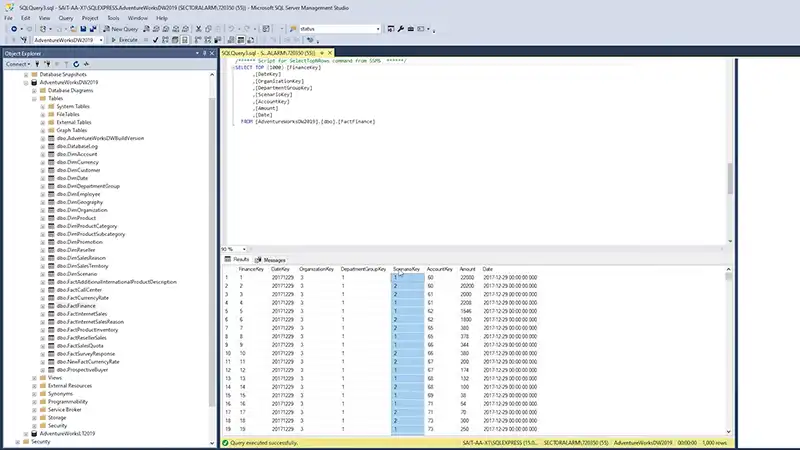Click the navigate backward icon
Viewport: 800px width, 450px height.
[14, 29]
